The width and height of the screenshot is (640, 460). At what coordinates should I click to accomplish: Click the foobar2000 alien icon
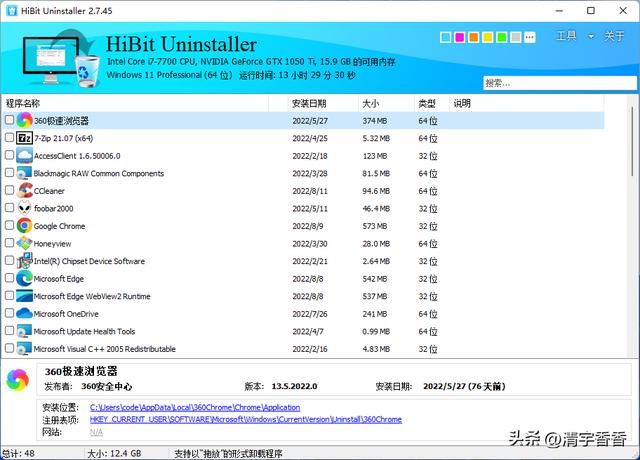(24, 208)
